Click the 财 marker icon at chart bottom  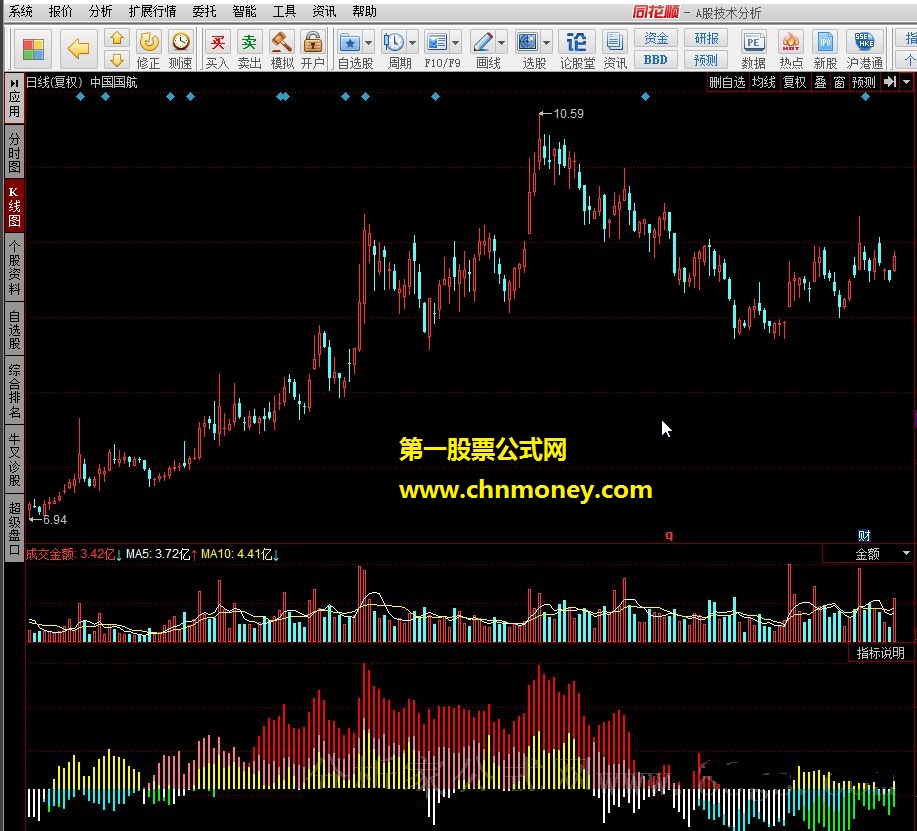click(x=864, y=535)
